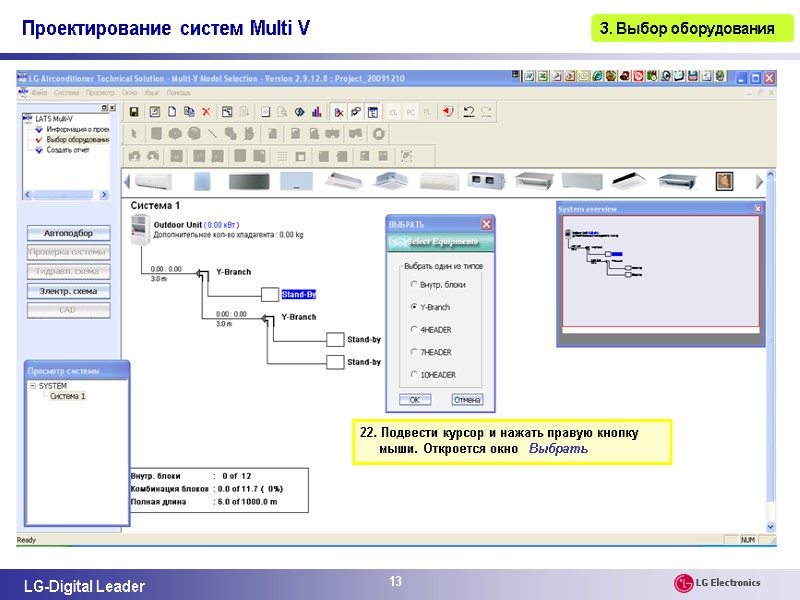This screenshot has width=800, height=600.
Task: Click the red X delete icon
Action: [x=206, y=112]
